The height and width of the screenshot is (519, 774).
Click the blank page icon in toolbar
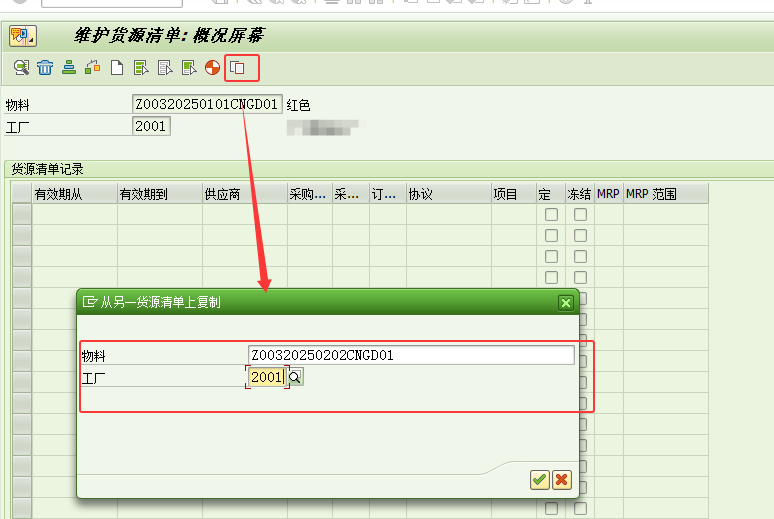coord(117,68)
